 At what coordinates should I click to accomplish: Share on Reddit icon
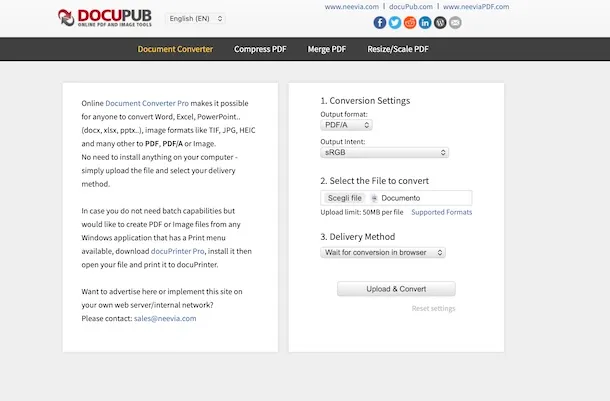tap(410, 23)
